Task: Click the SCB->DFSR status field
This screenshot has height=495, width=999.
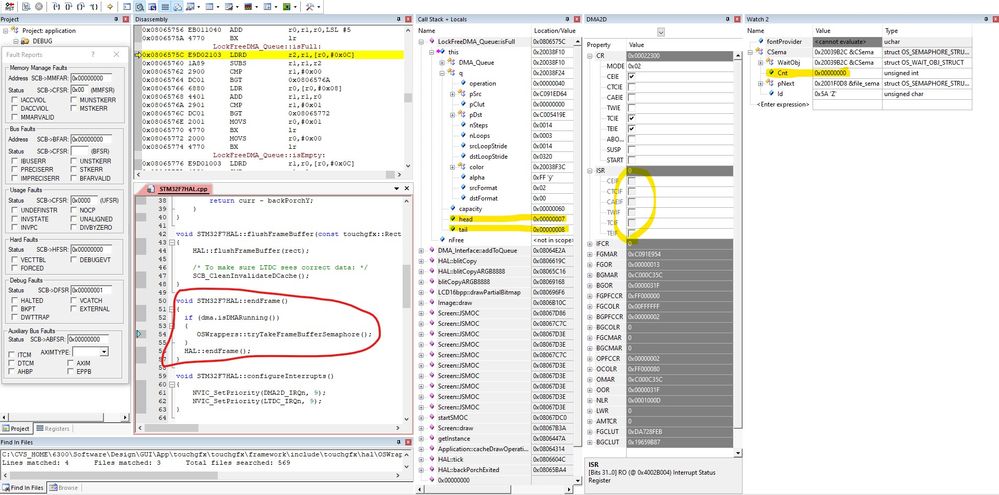Action: tap(91, 290)
